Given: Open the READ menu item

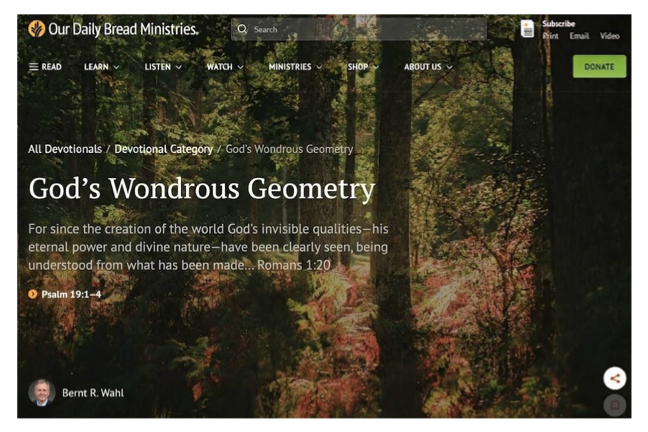Looking at the screenshot, I should [51, 67].
